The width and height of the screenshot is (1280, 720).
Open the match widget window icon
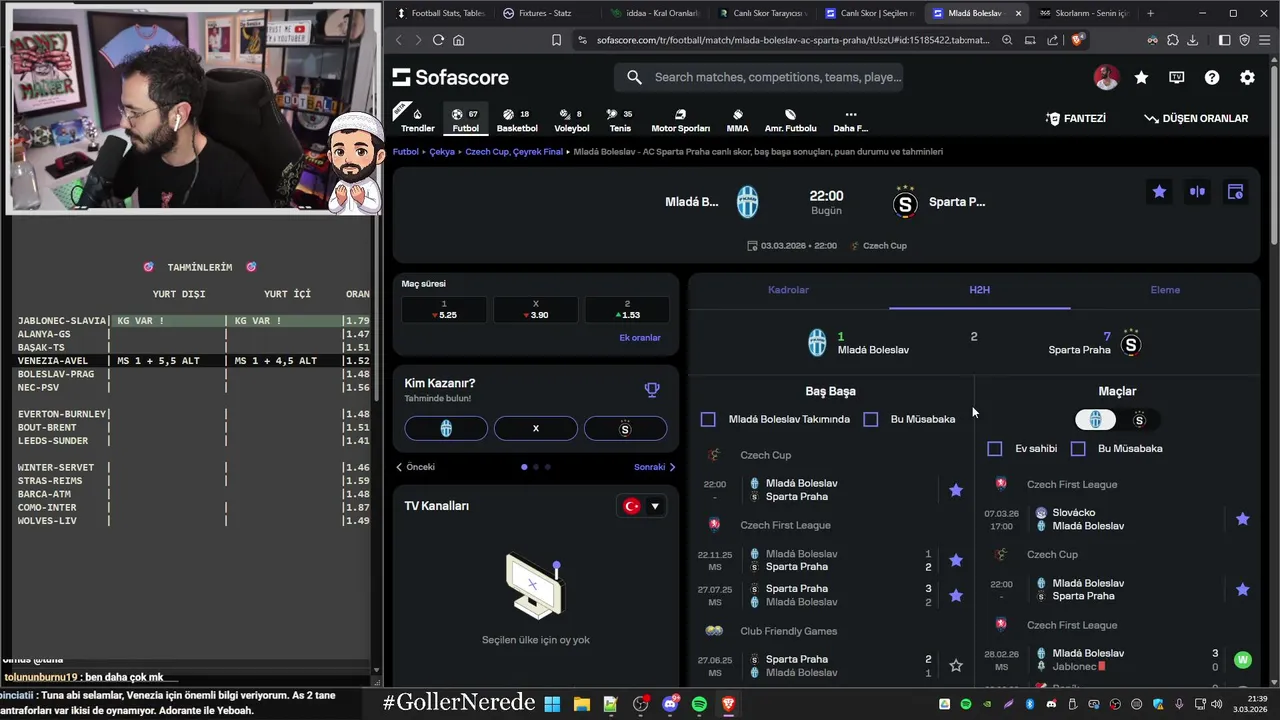click(x=1235, y=191)
